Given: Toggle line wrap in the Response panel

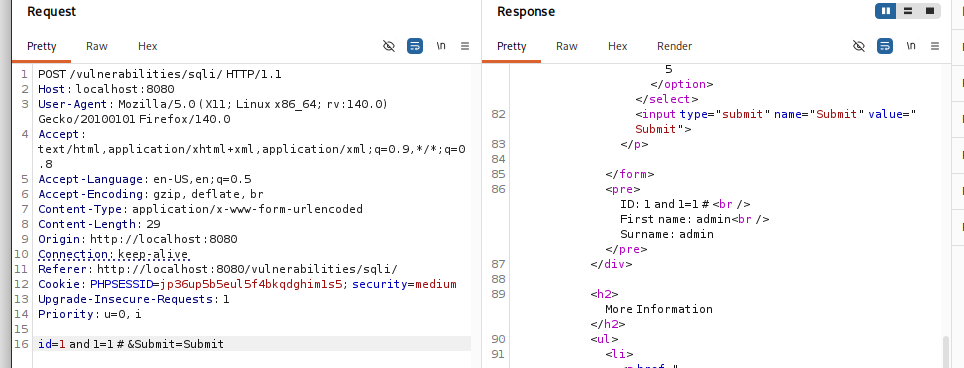Looking at the screenshot, I should click(x=885, y=46).
